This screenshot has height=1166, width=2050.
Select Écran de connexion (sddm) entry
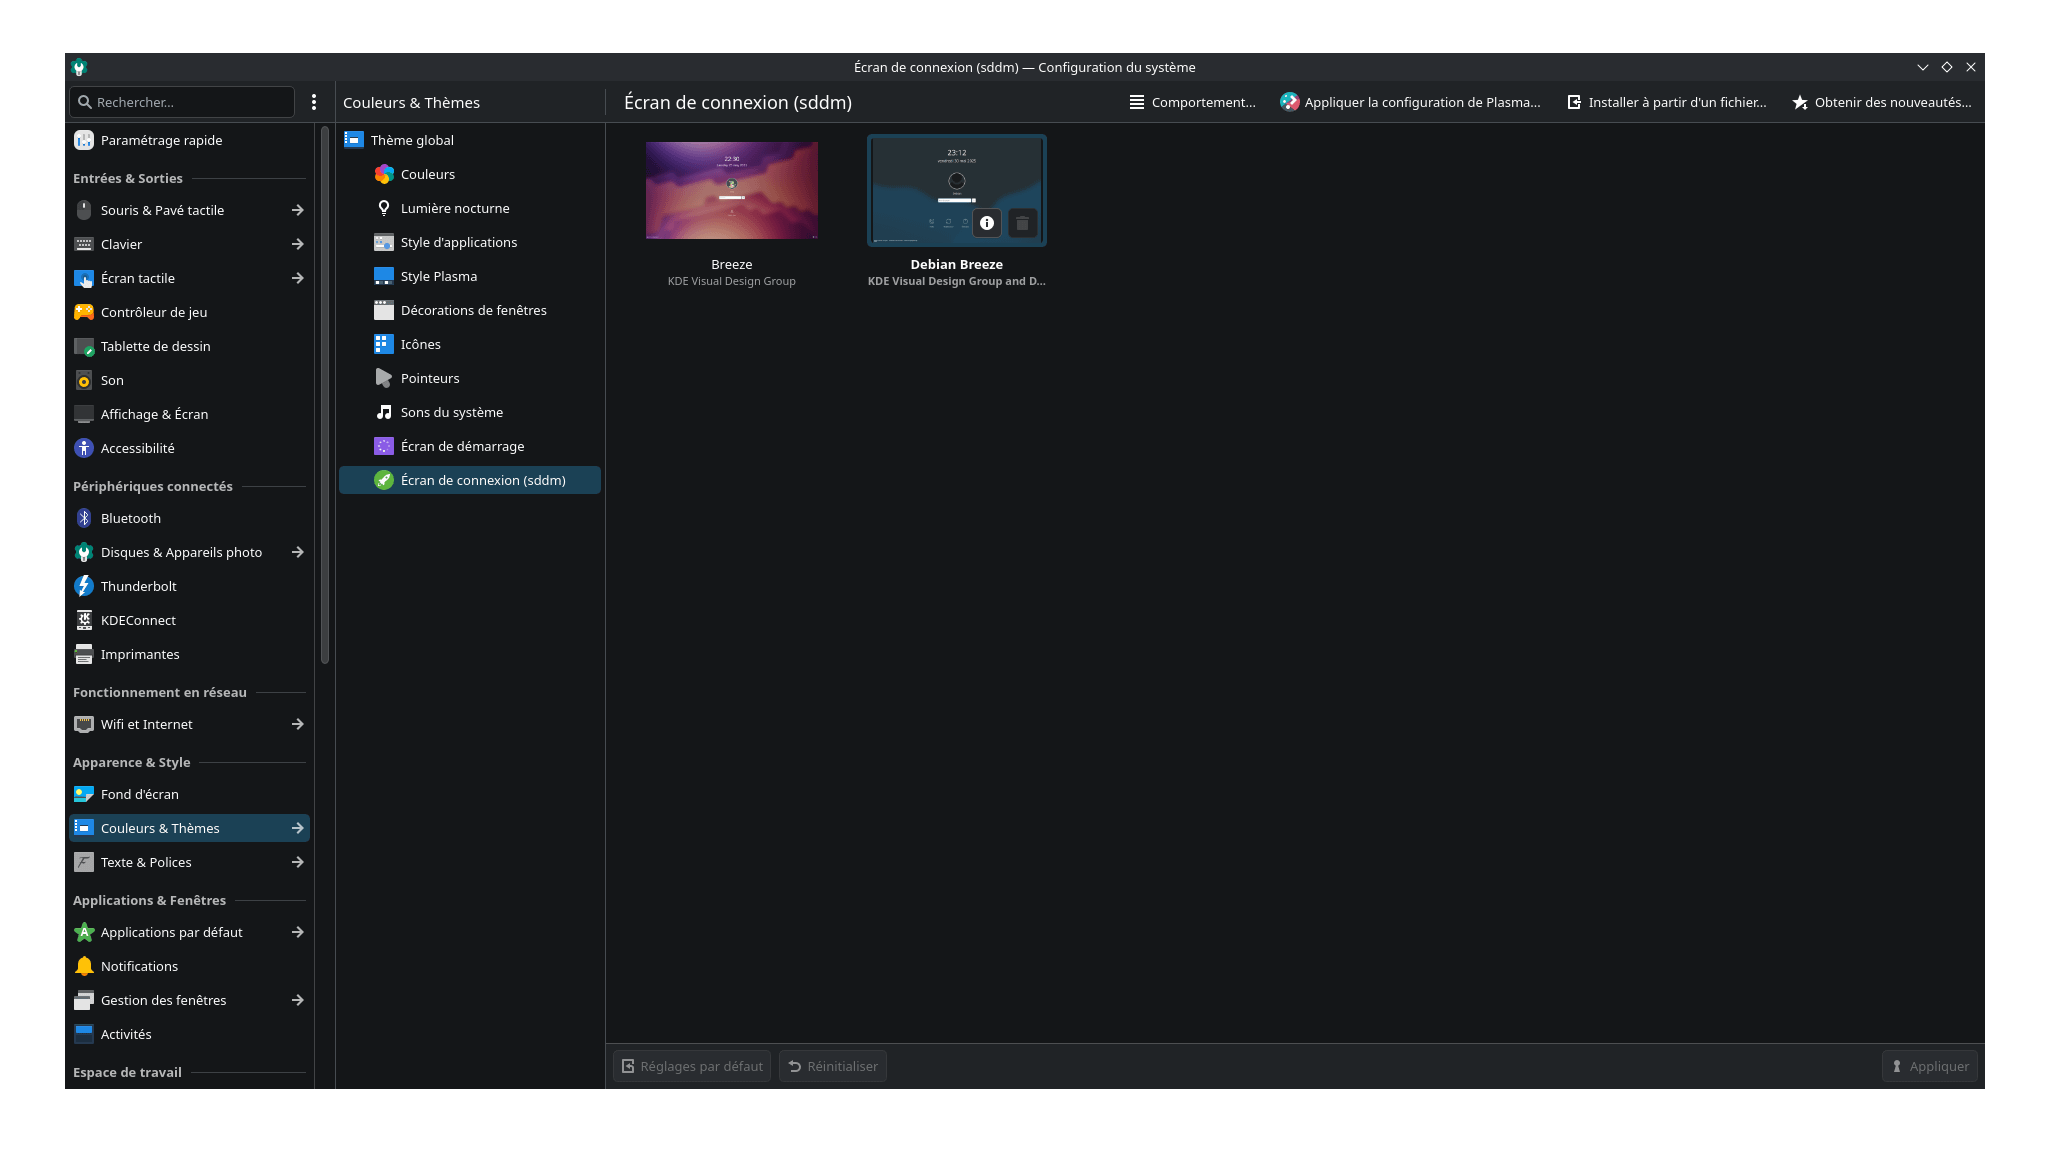tap(470, 480)
